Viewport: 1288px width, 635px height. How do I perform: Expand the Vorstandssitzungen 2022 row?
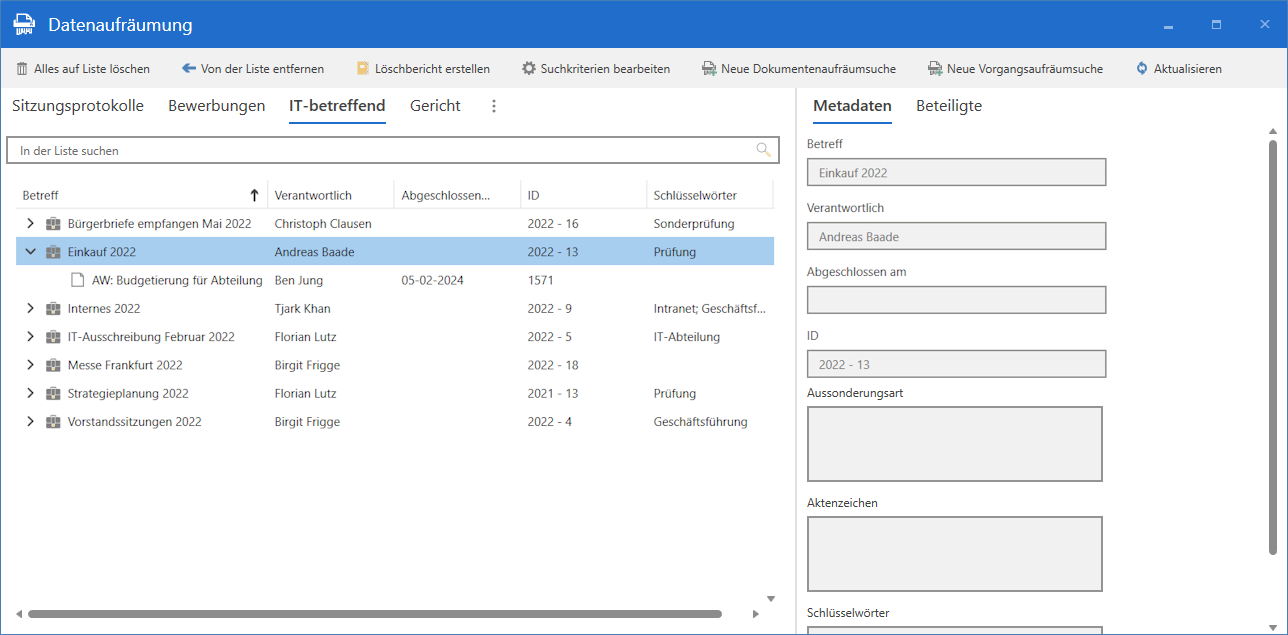(x=30, y=422)
